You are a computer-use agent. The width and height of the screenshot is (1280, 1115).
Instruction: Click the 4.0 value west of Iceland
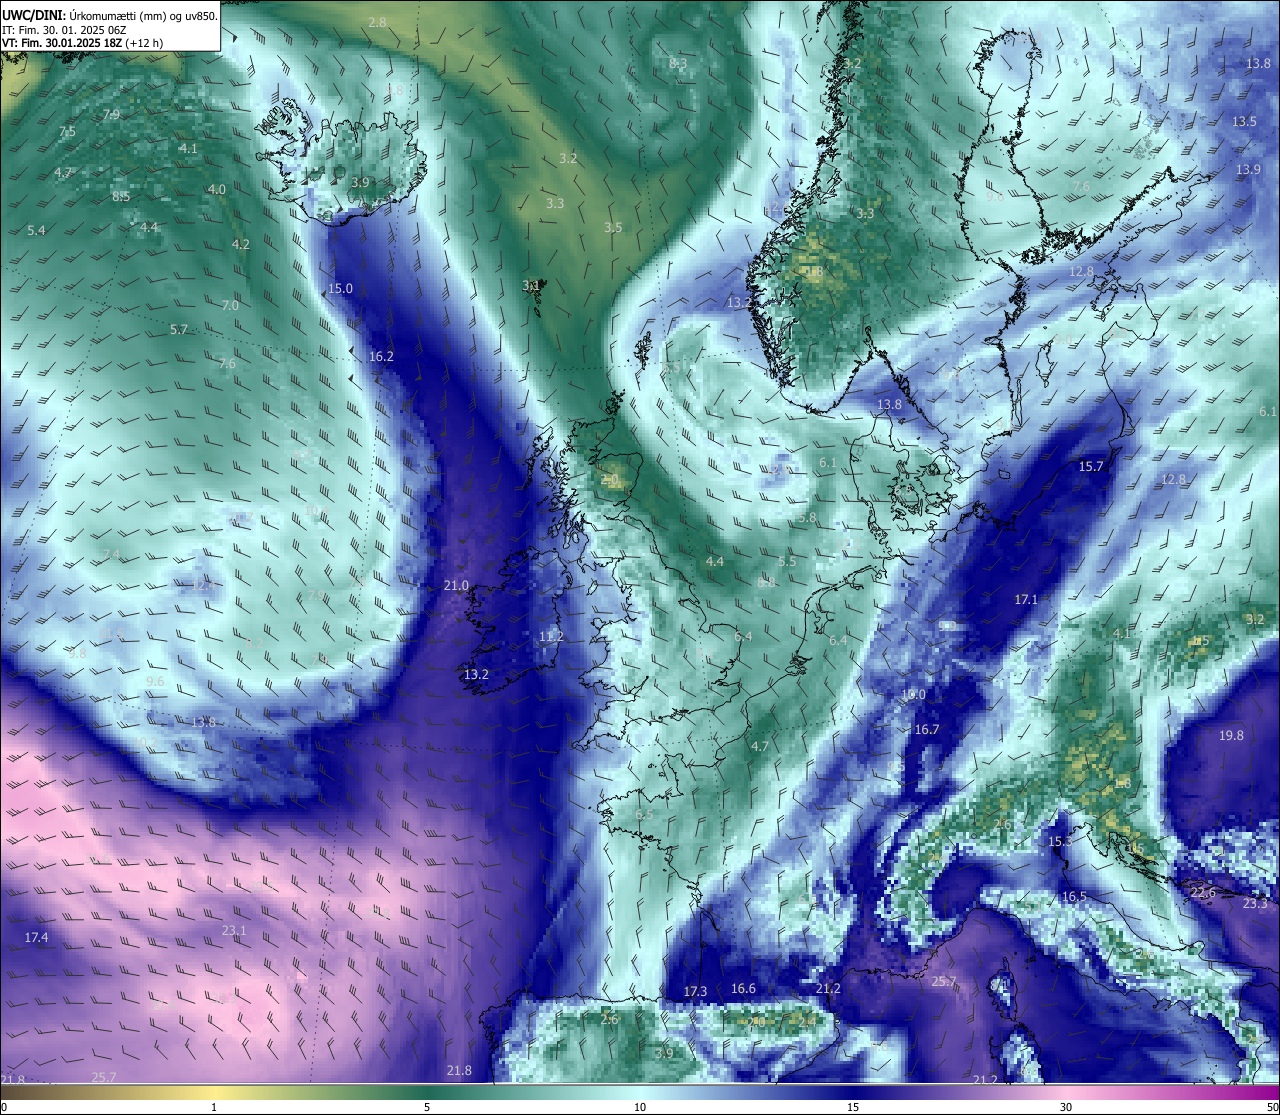click(216, 190)
